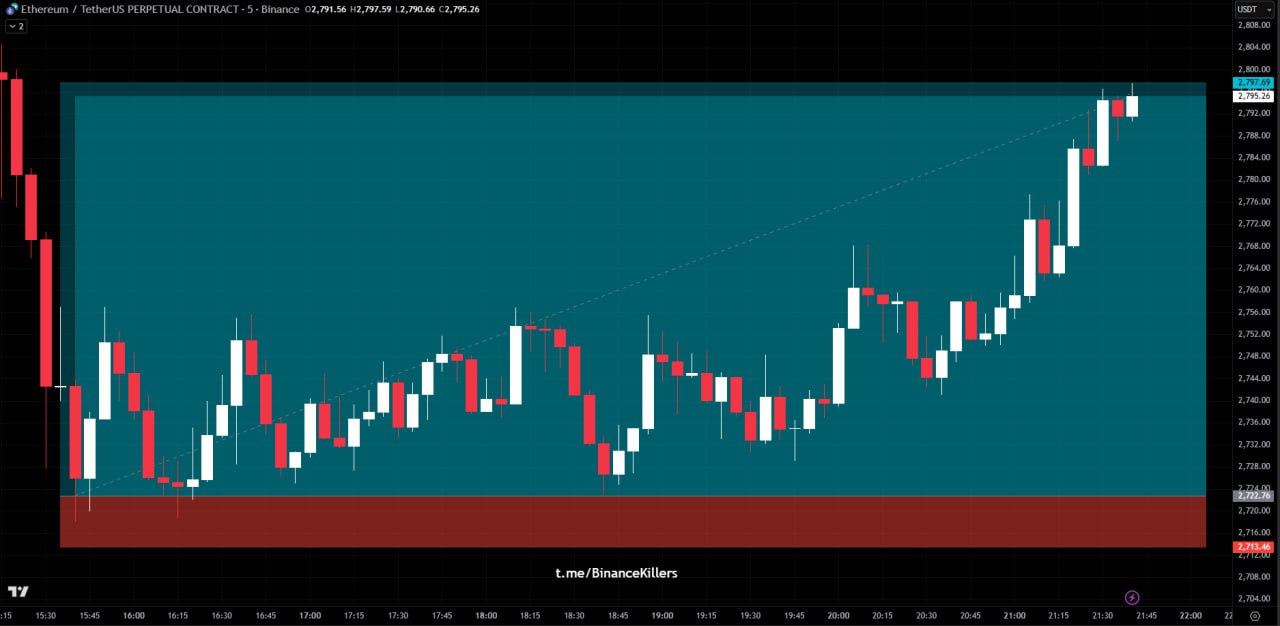Open chart settings hexagon gear icon
This screenshot has width=1280, height=626.
pos(1253,616)
